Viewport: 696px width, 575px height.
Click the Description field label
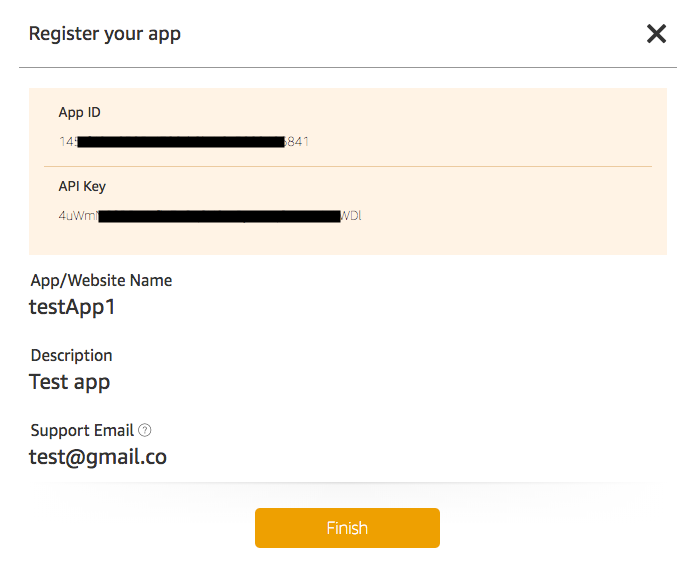[x=71, y=356]
